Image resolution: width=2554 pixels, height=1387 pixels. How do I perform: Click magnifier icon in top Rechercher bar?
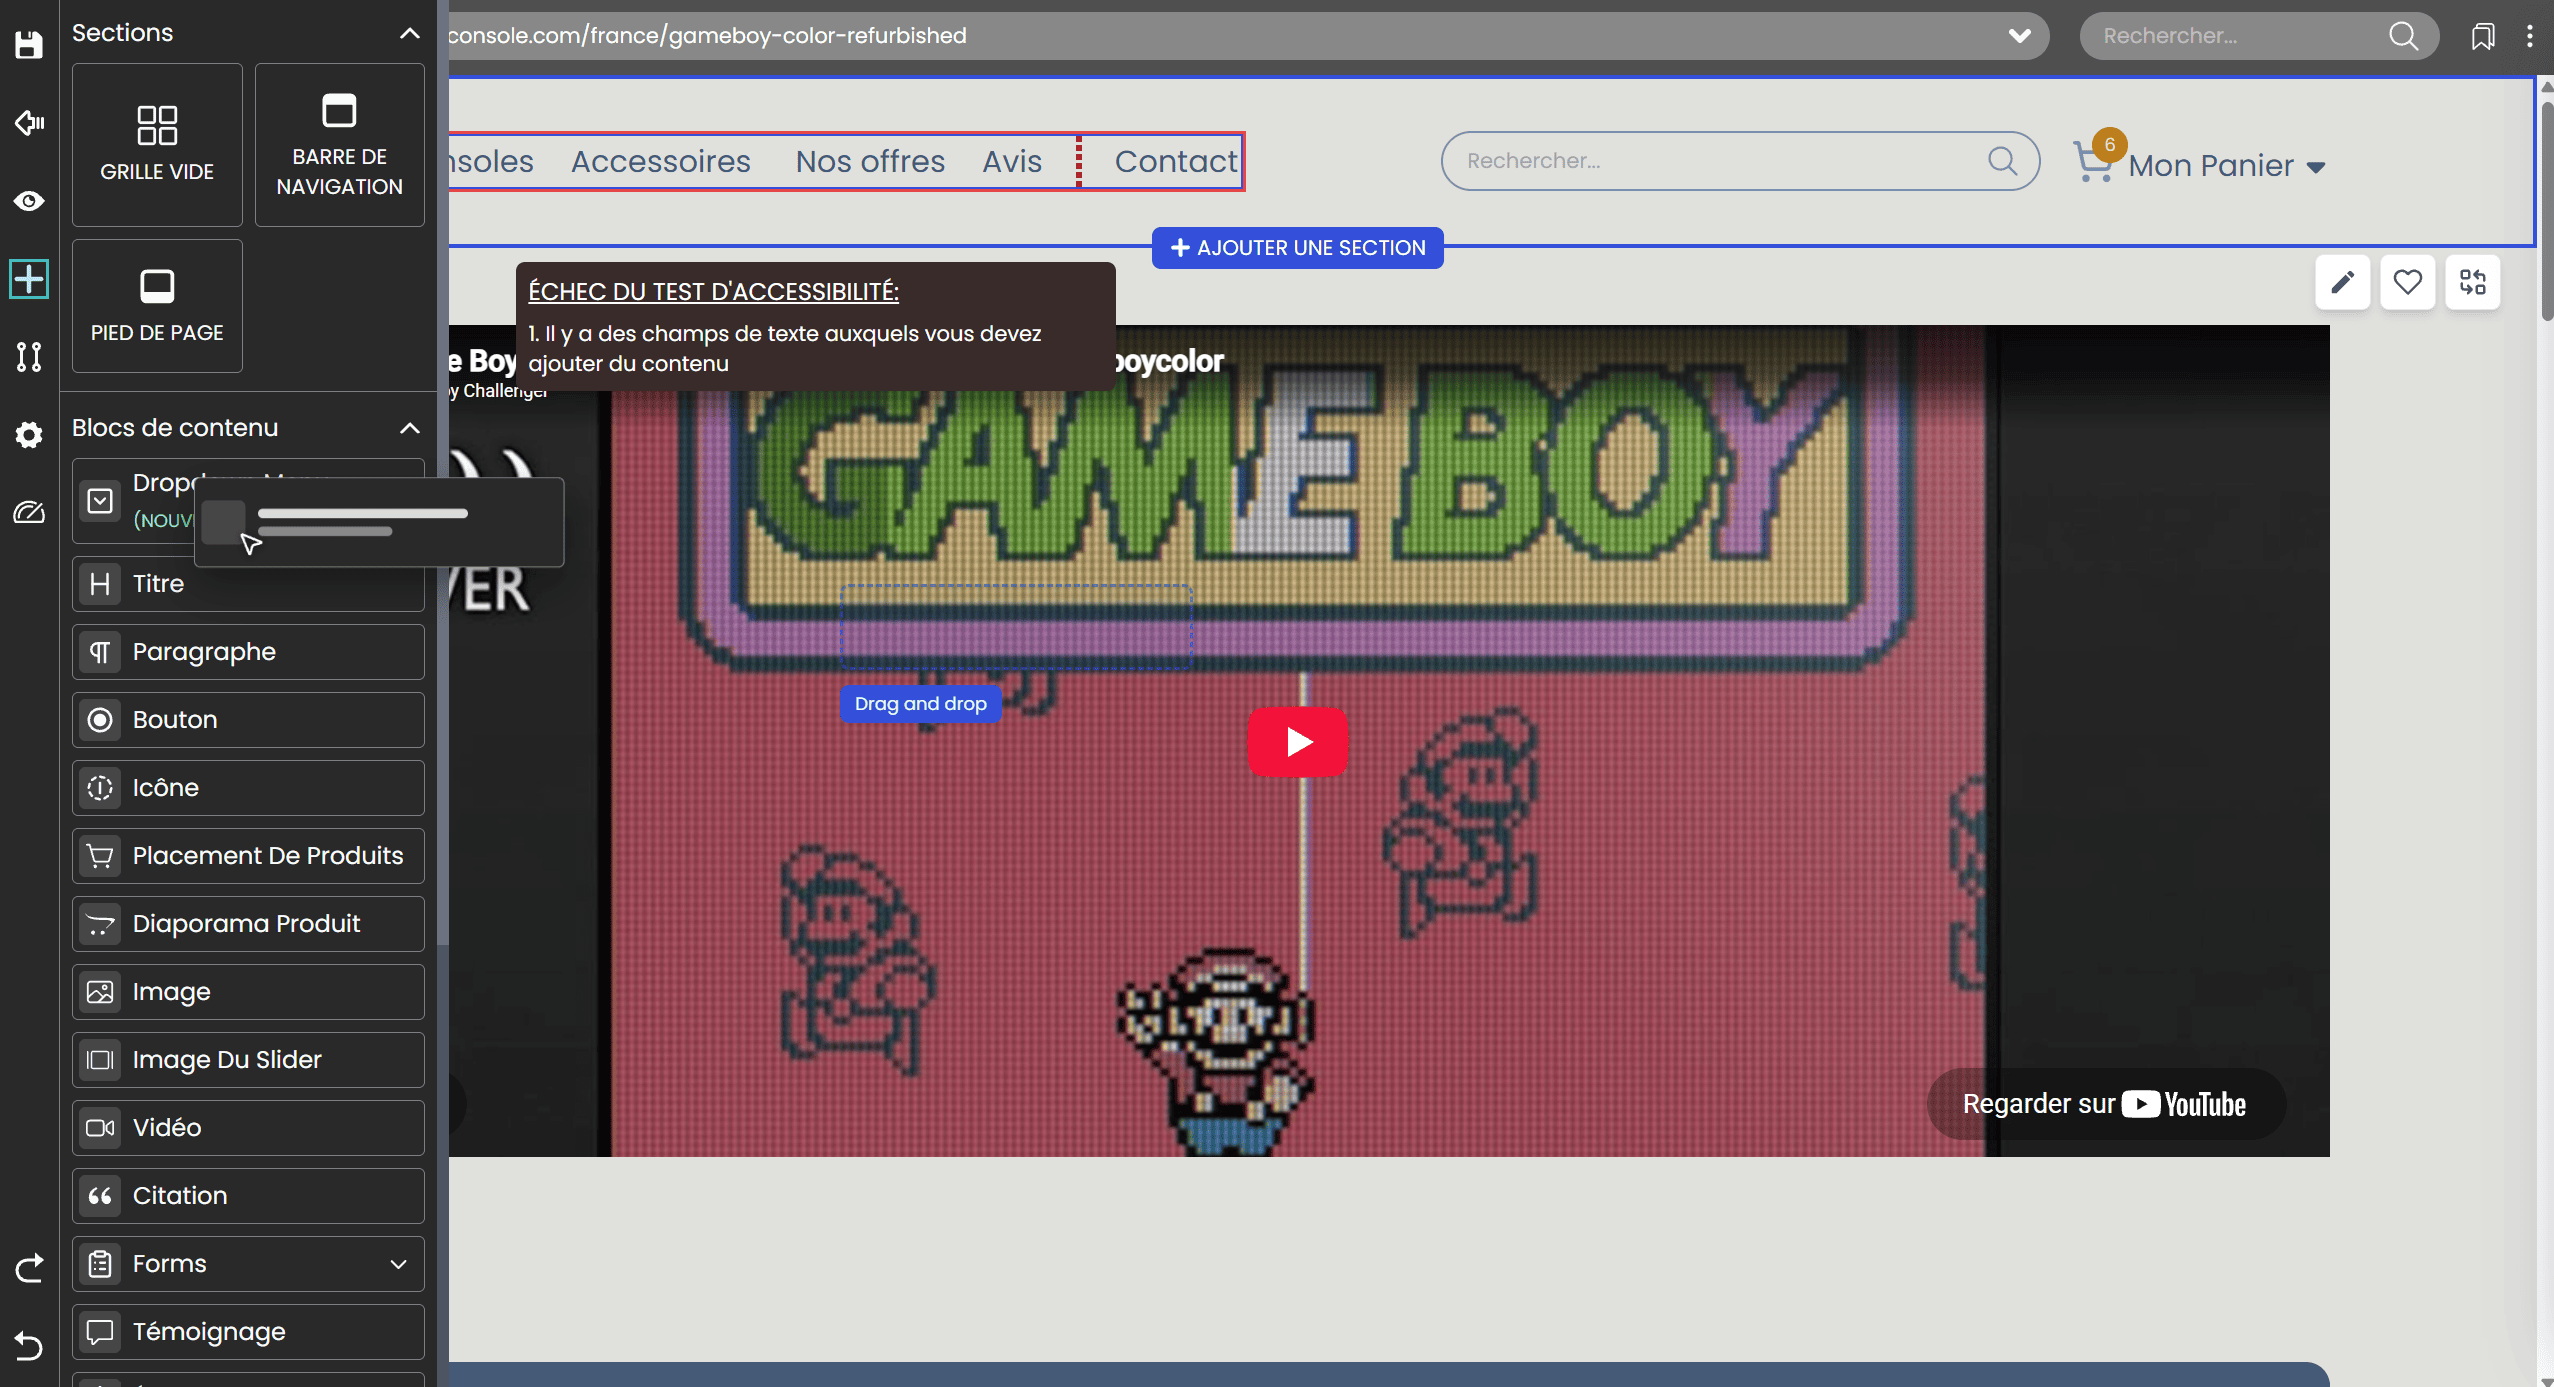tap(2403, 36)
